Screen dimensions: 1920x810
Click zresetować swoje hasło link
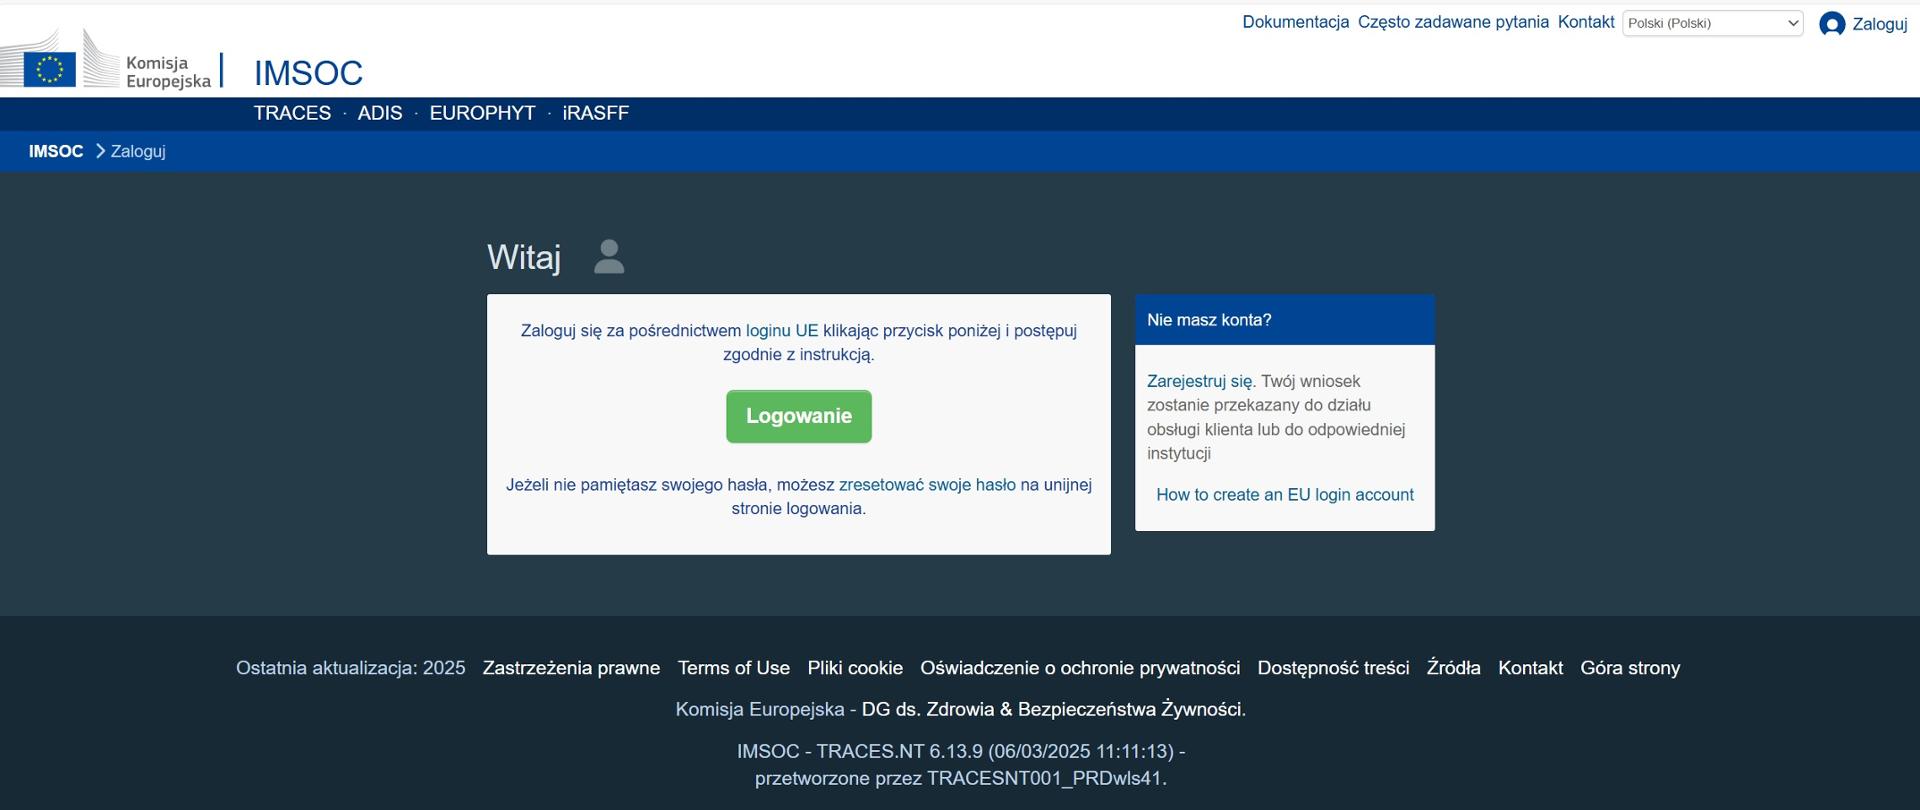click(927, 484)
